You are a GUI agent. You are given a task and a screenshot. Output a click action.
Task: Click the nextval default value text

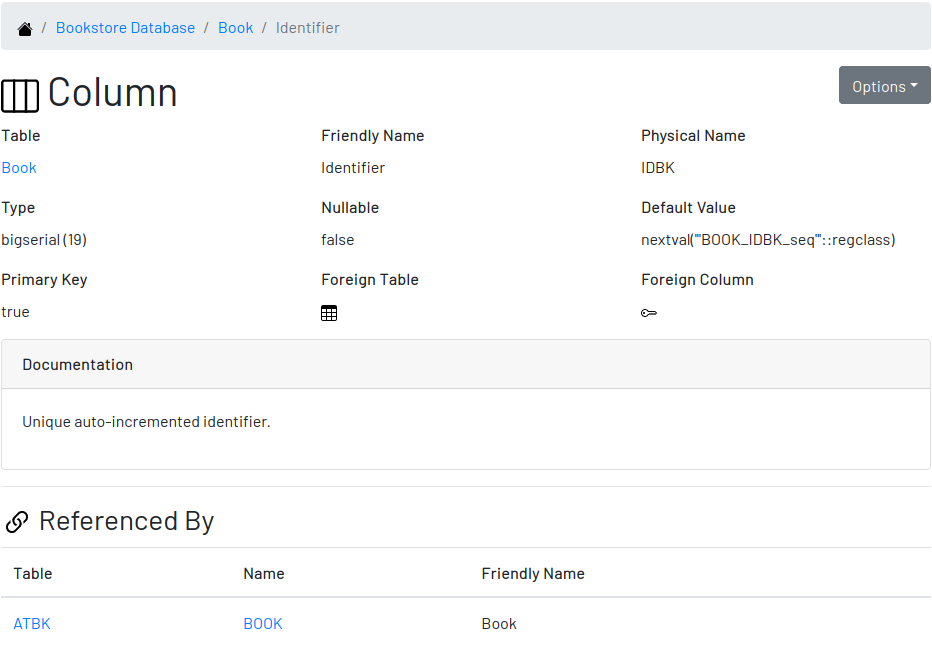pos(768,240)
